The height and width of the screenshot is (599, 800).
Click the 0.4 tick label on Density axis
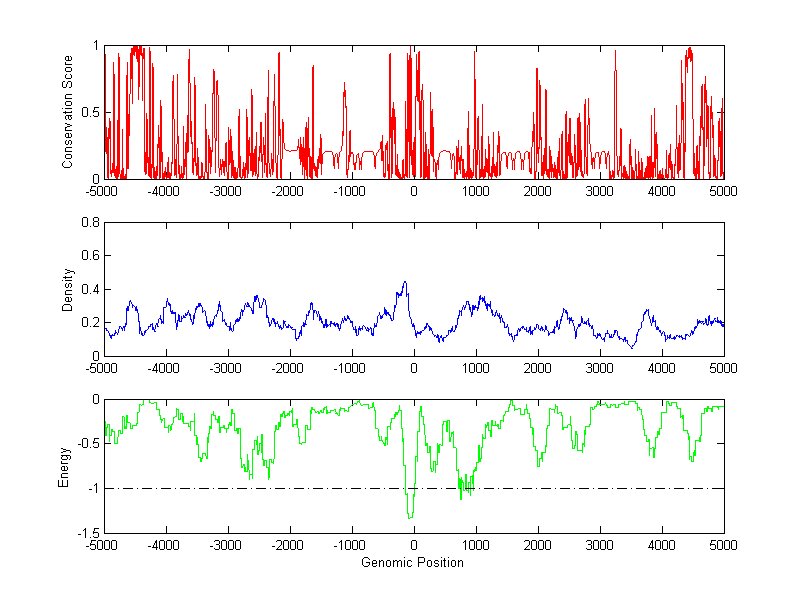88,289
